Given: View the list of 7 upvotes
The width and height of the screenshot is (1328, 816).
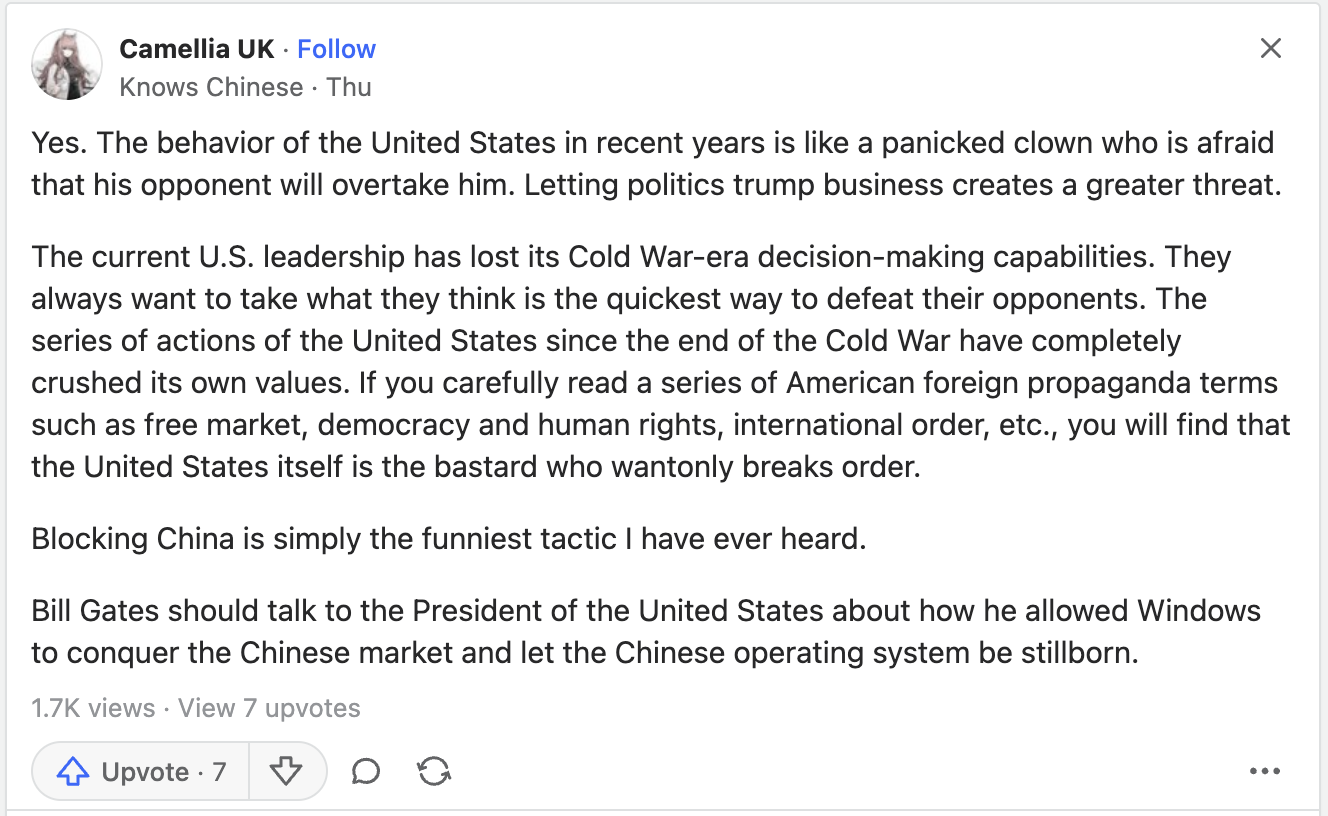Looking at the screenshot, I should (x=269, y=708).
